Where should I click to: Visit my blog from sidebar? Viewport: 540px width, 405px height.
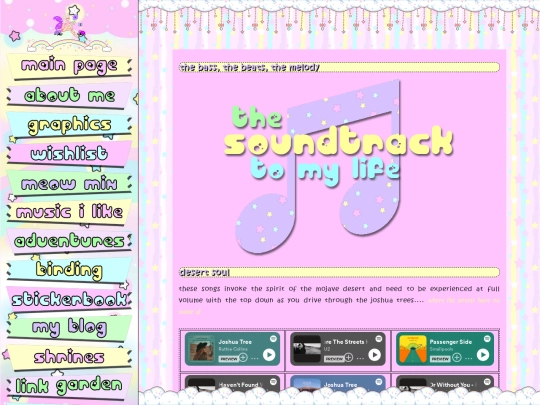(69, 328)
